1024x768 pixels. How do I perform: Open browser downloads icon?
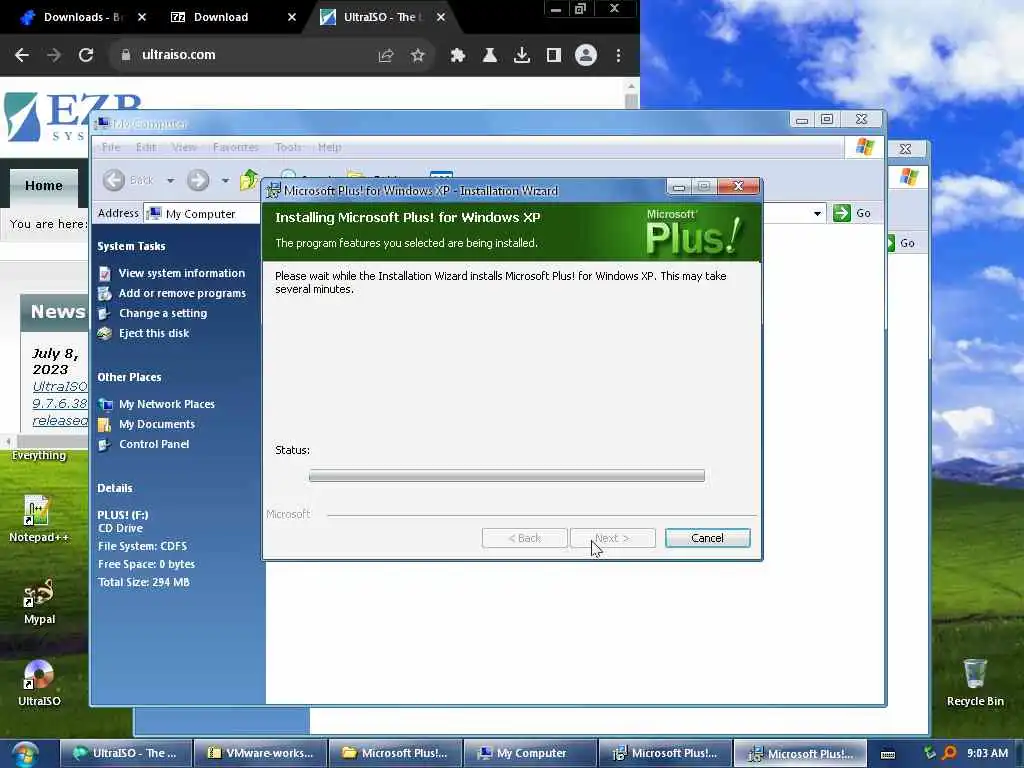pos(522,56)
